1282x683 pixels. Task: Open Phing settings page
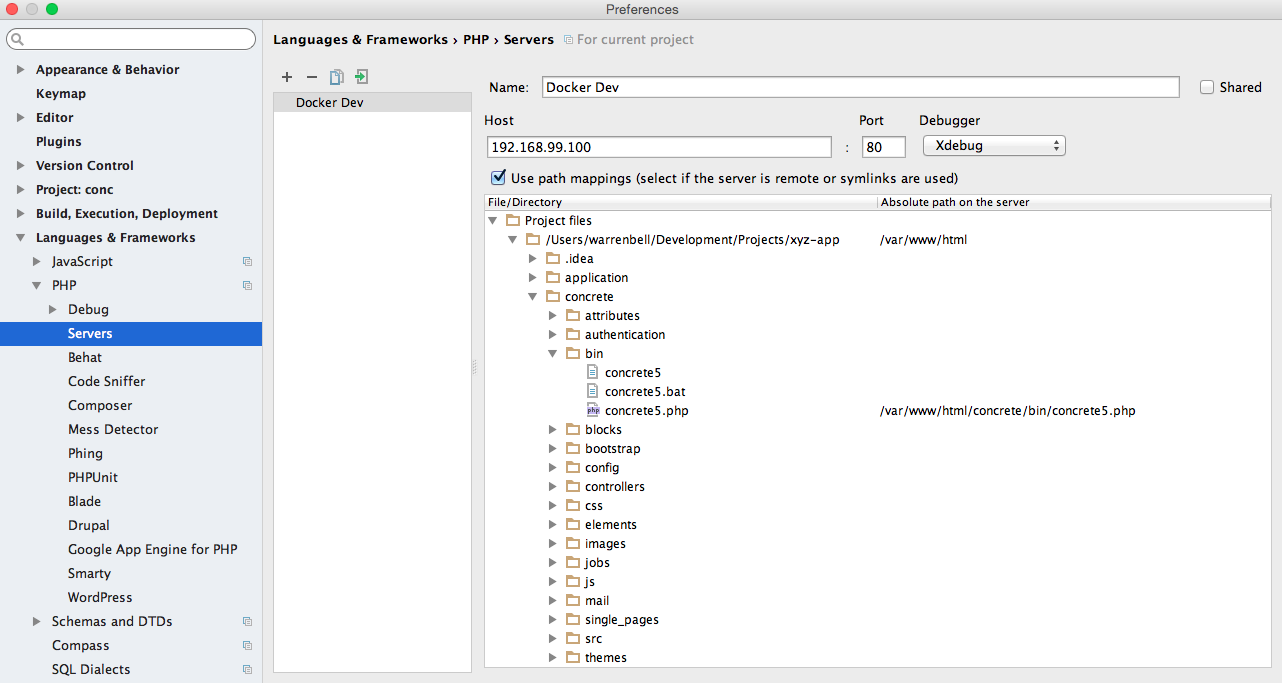click(85, 454)
